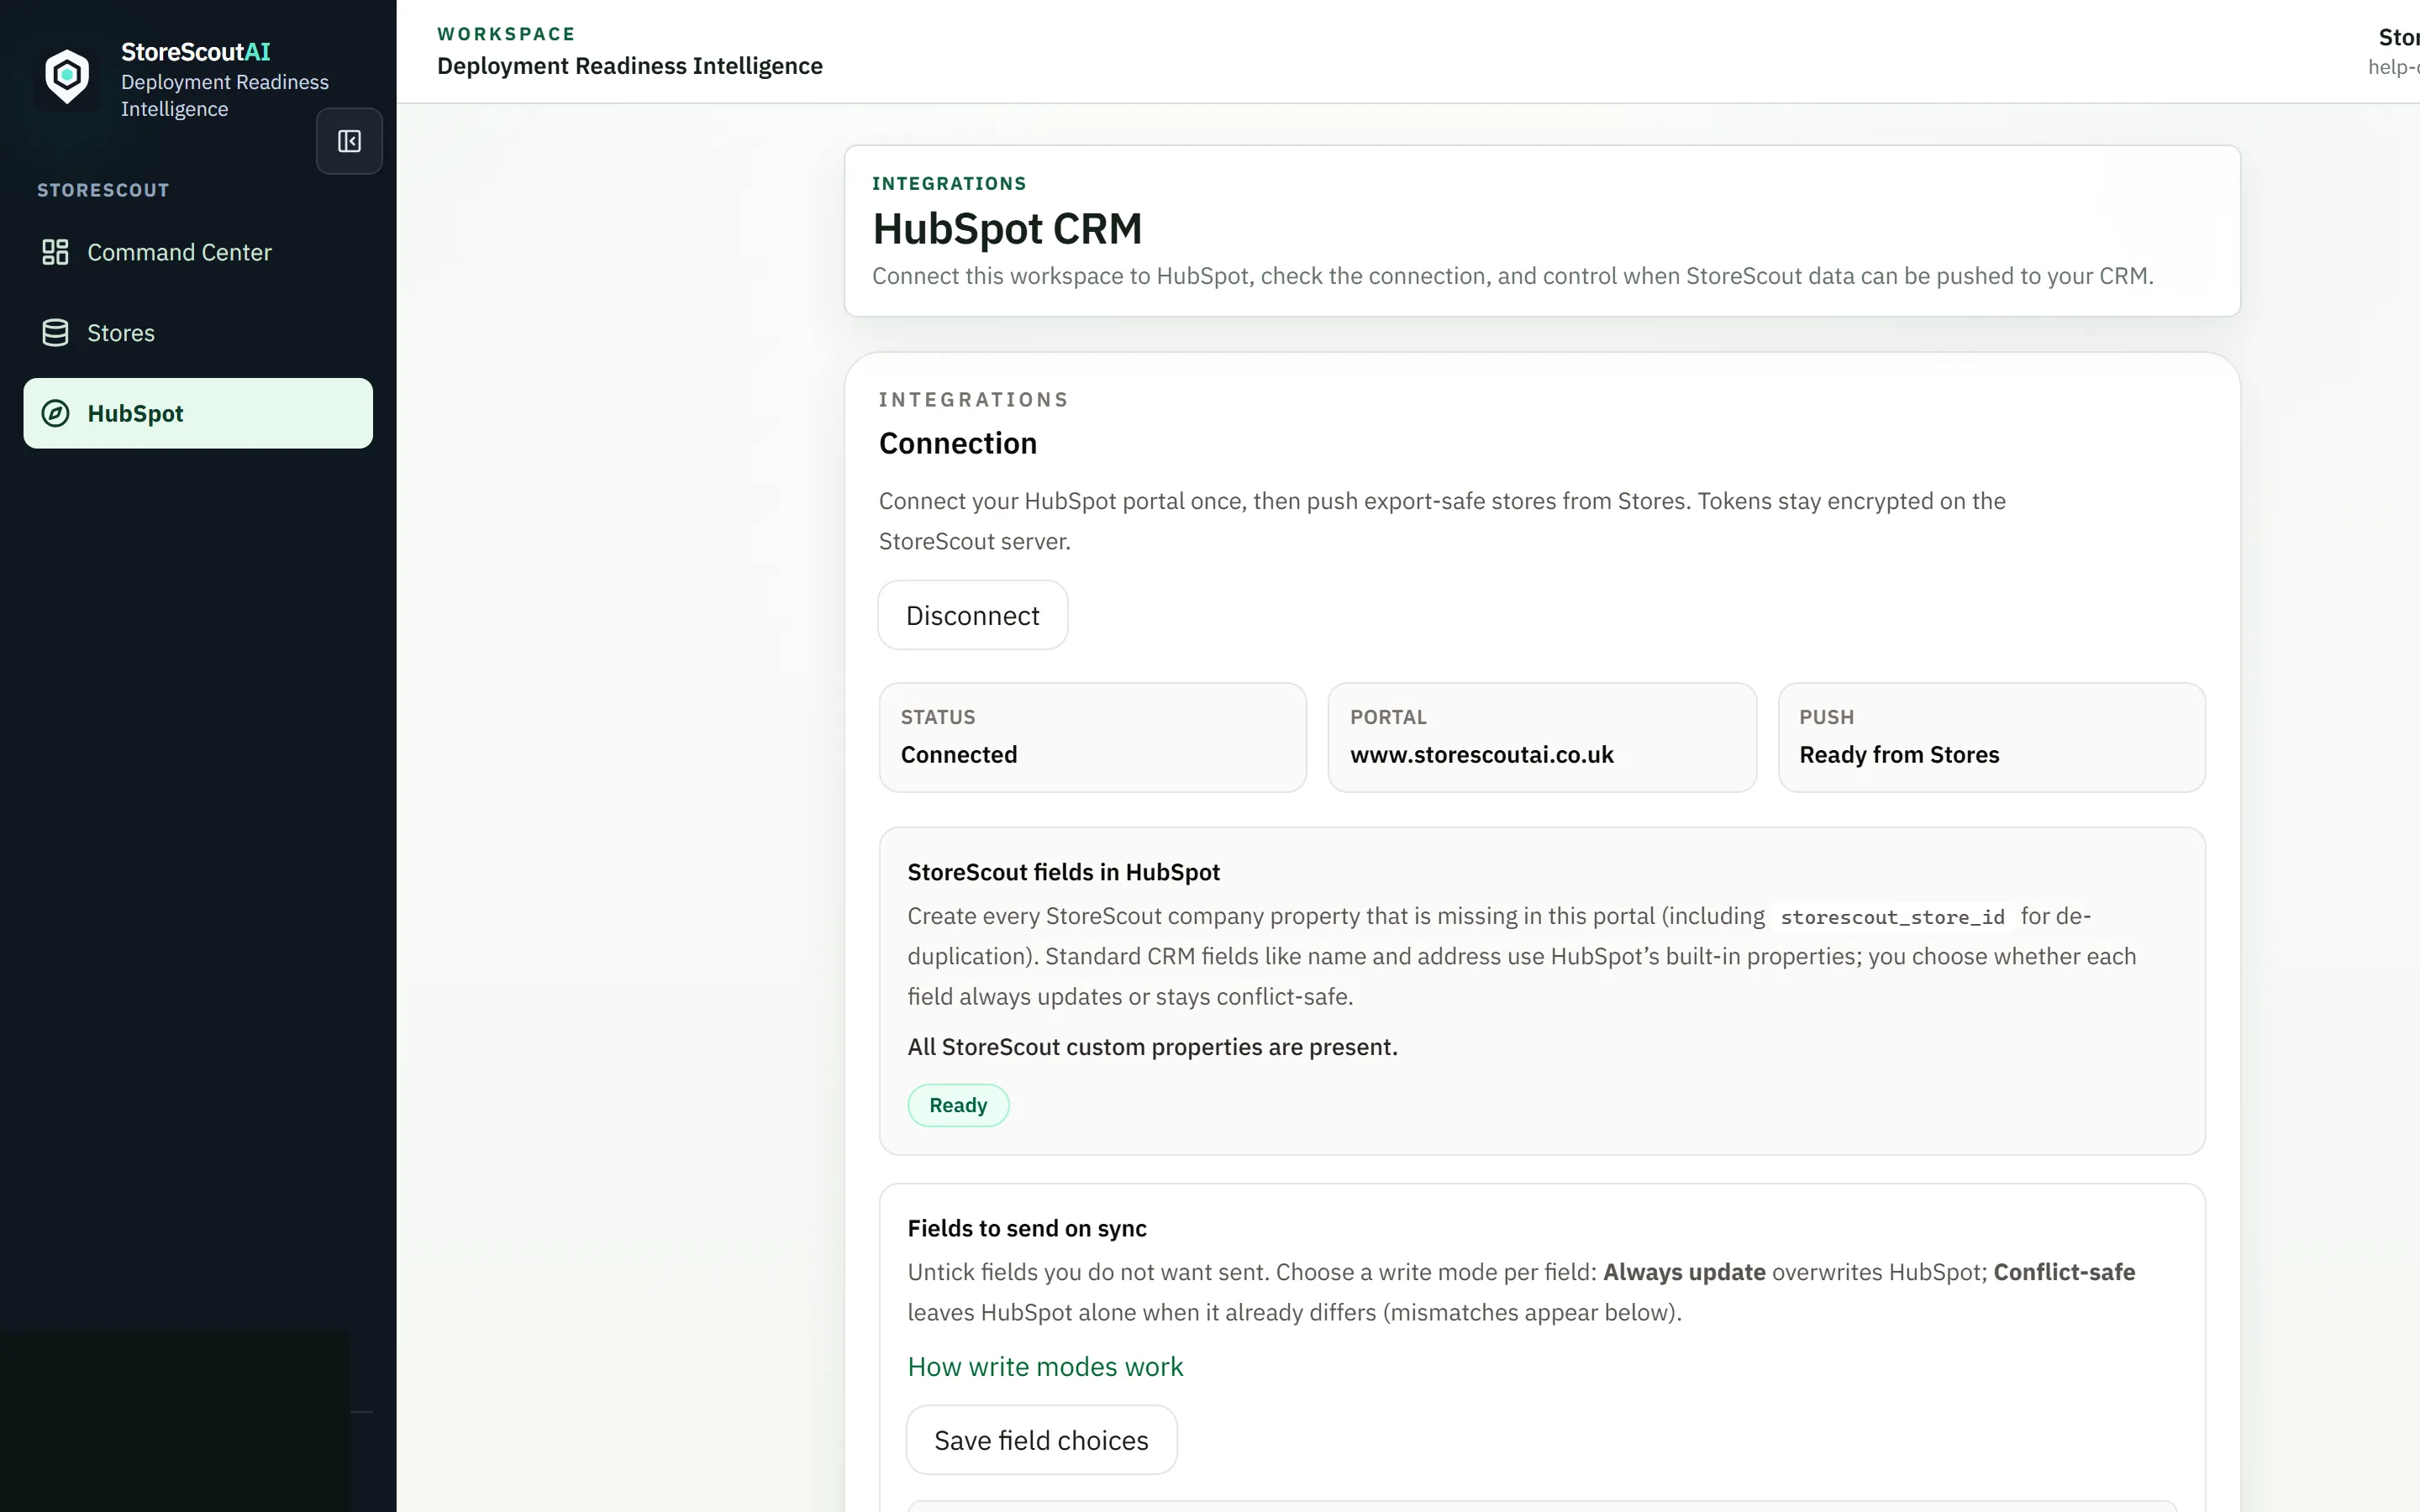Open How write modes work link
The width and height of the screenshot is (2420, 1512).
1045,1366
